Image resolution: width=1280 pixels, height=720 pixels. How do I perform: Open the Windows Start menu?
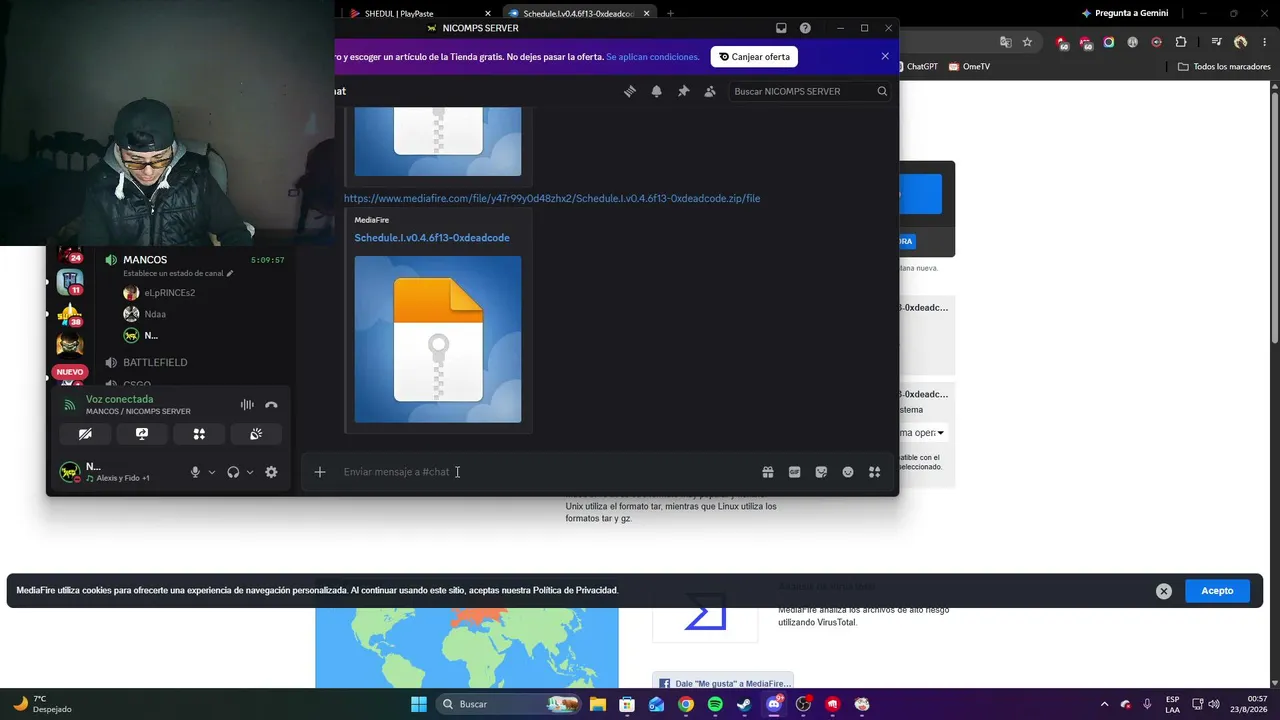[x=419, y=704]
